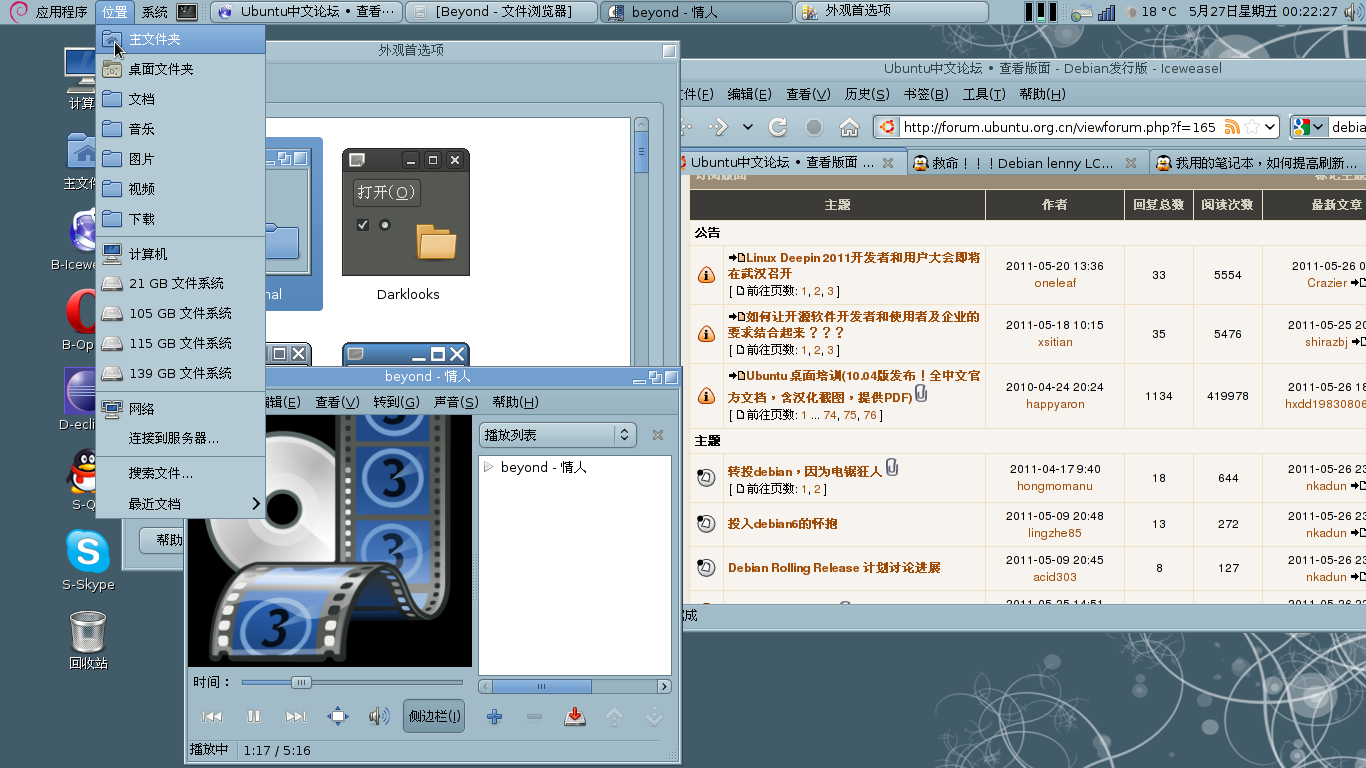Reload the page in Iceweasel

[x=778, y=127]
